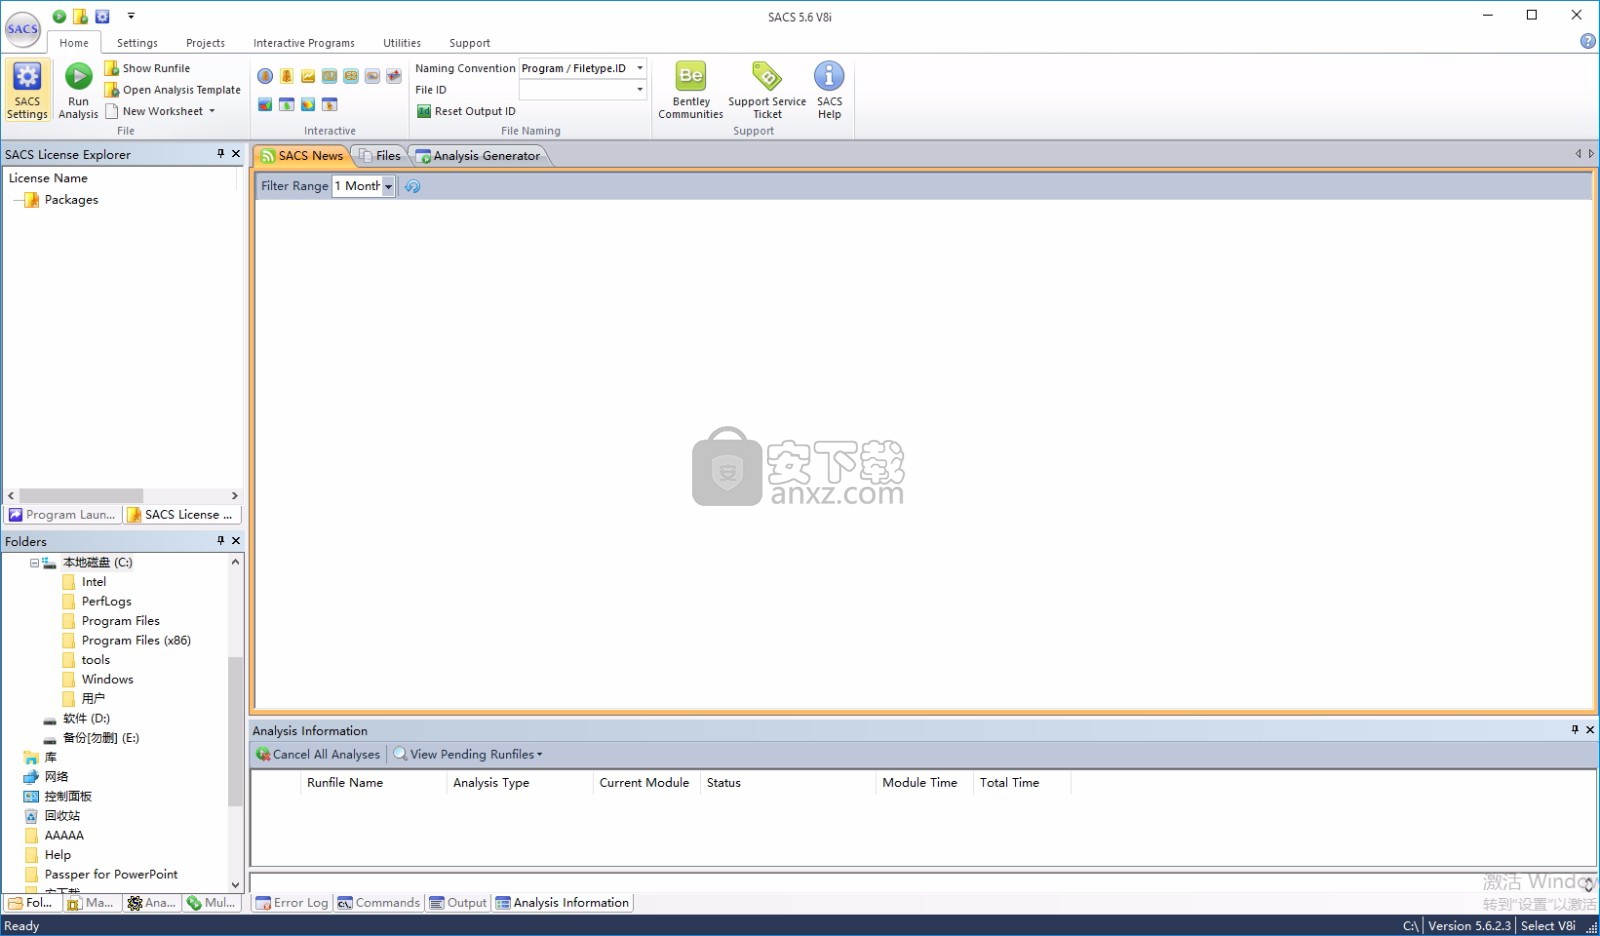Switch to Output tab

[x=458, y=903]
